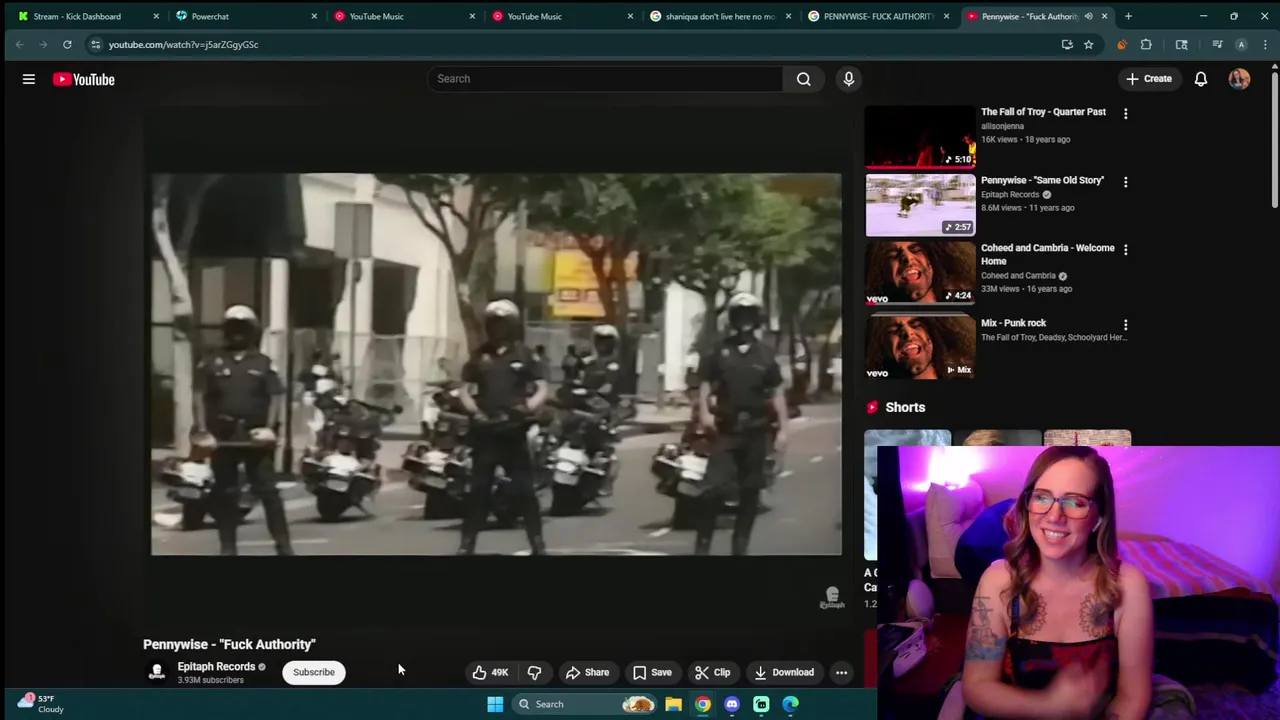The height and width of the screenshot is (720, 1280).
Task: Open Coheed and Cambria - Welcome Home title
Action: coord(1047,254)
